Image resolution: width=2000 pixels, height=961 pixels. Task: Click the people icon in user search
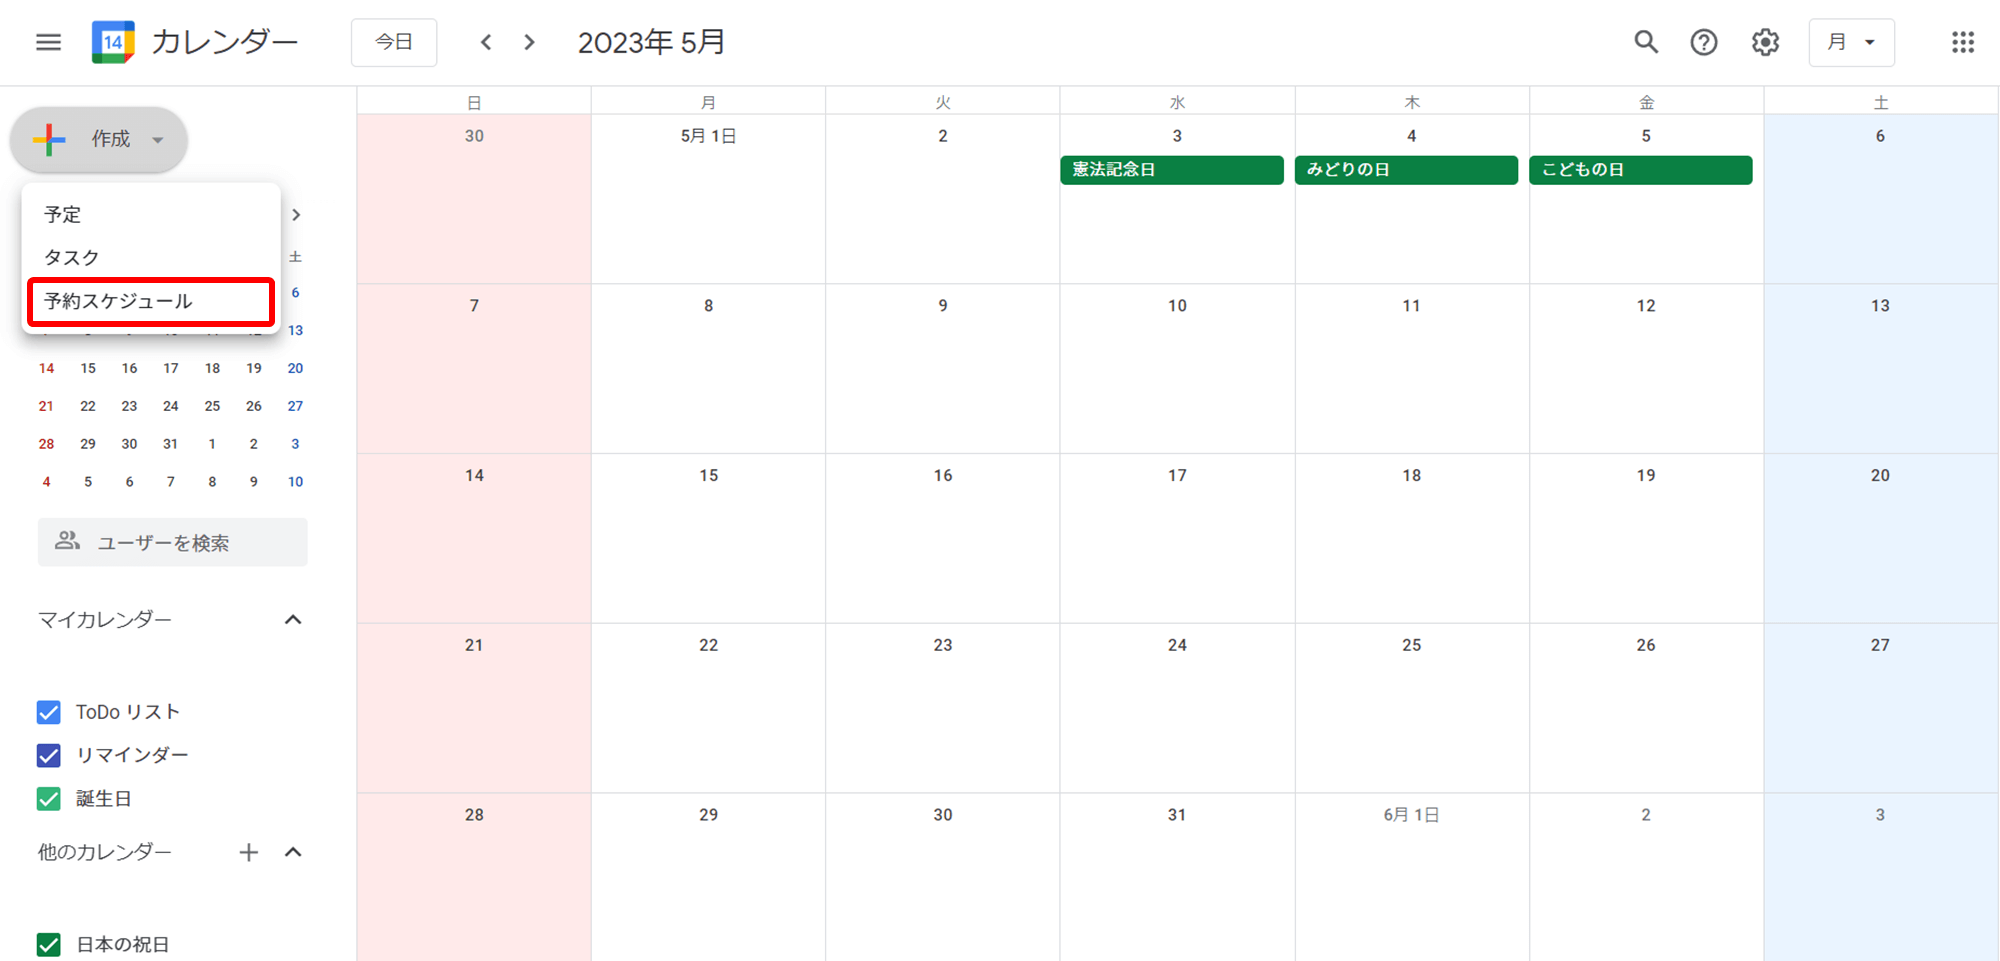tap(67, 541)
